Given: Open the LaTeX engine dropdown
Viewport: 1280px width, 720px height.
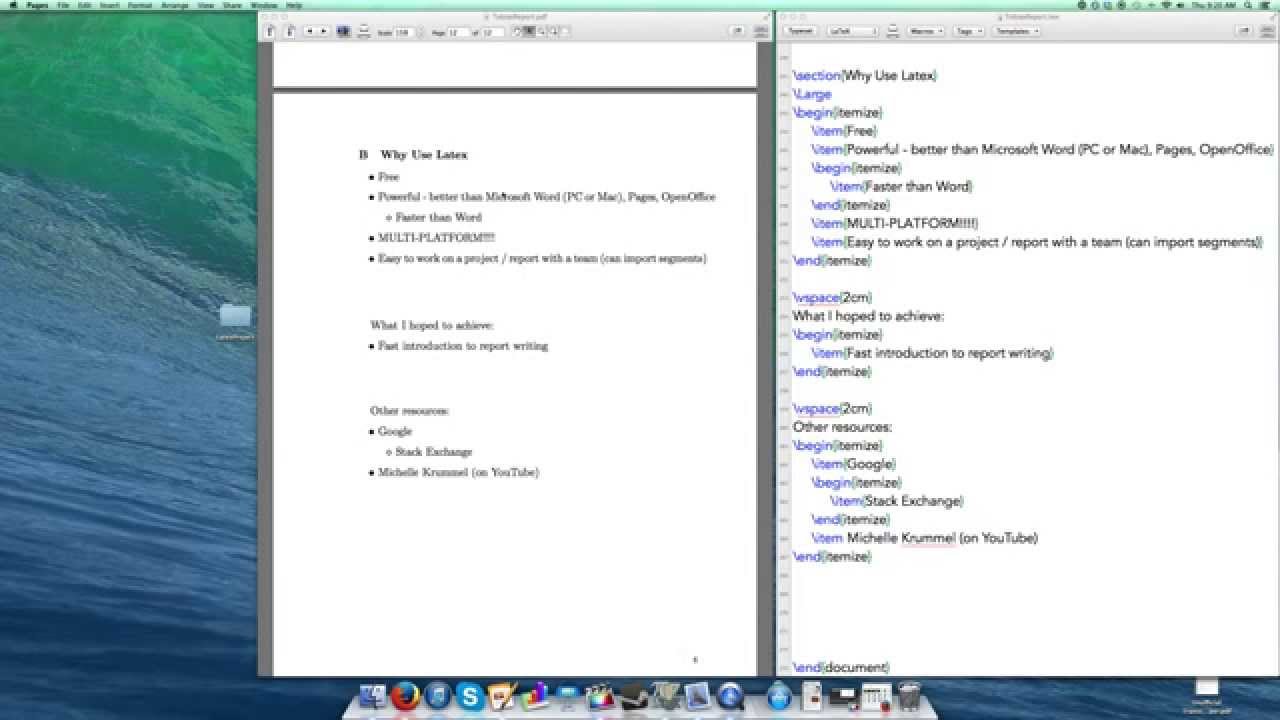Looking at the screenshot, I should pos(853,31).
